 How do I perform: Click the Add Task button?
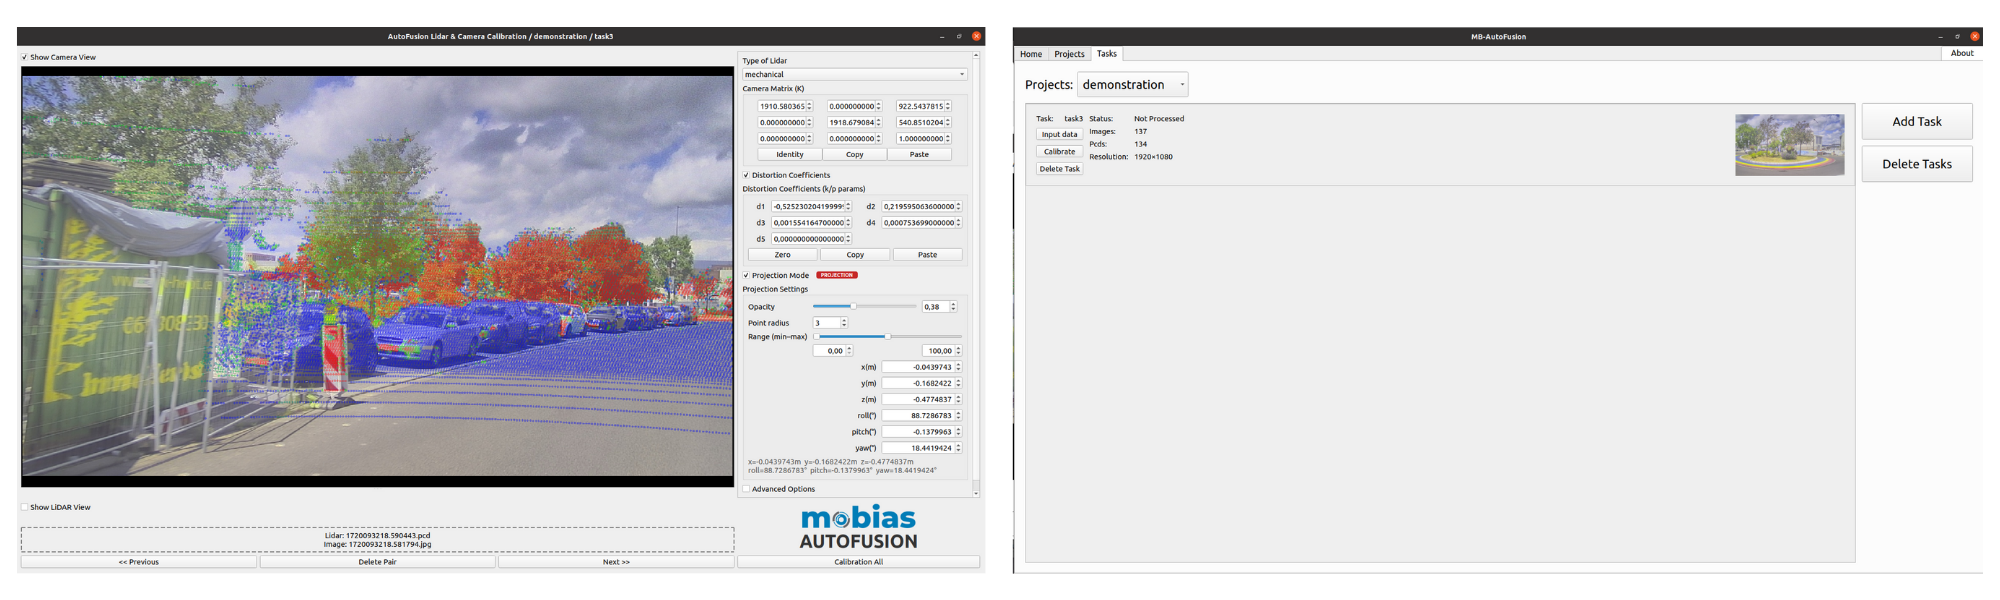click(1916, 121)
